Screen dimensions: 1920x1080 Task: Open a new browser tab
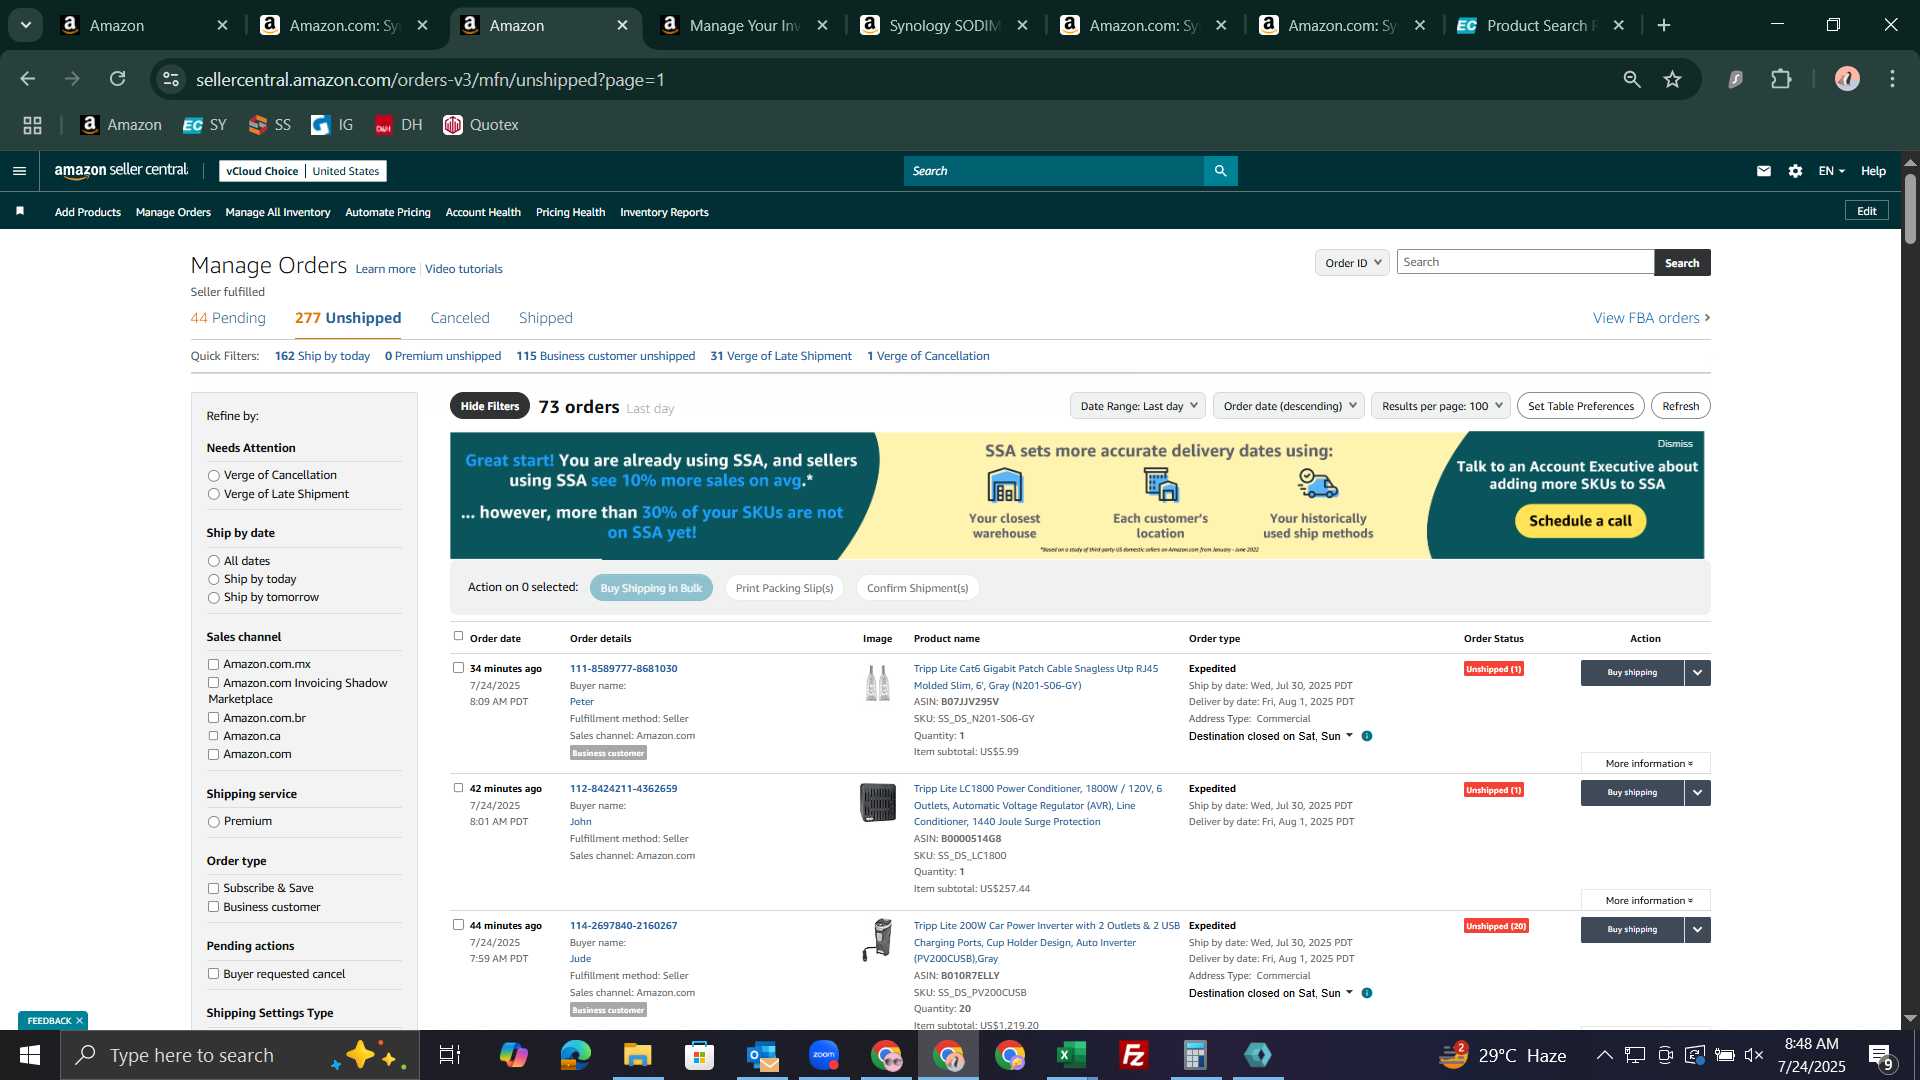point(1664,25)
